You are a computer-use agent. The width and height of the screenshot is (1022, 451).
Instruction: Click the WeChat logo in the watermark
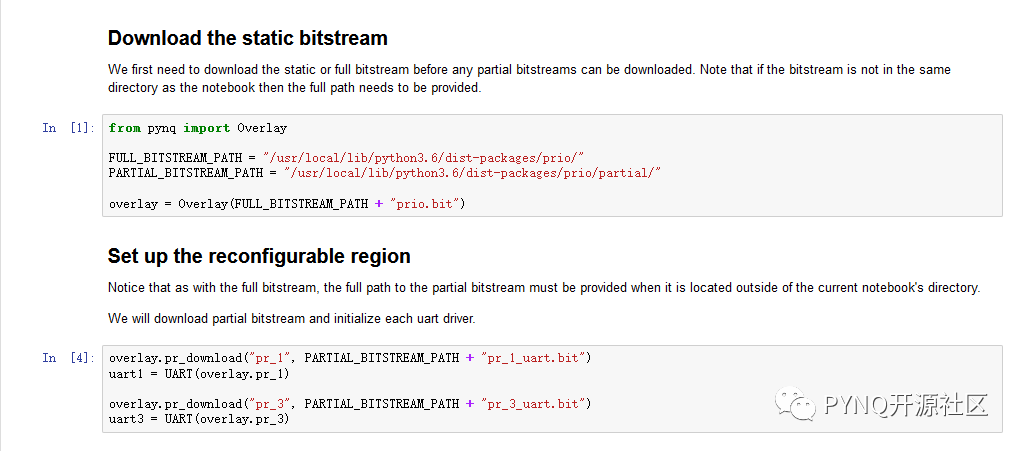point(800,404)
